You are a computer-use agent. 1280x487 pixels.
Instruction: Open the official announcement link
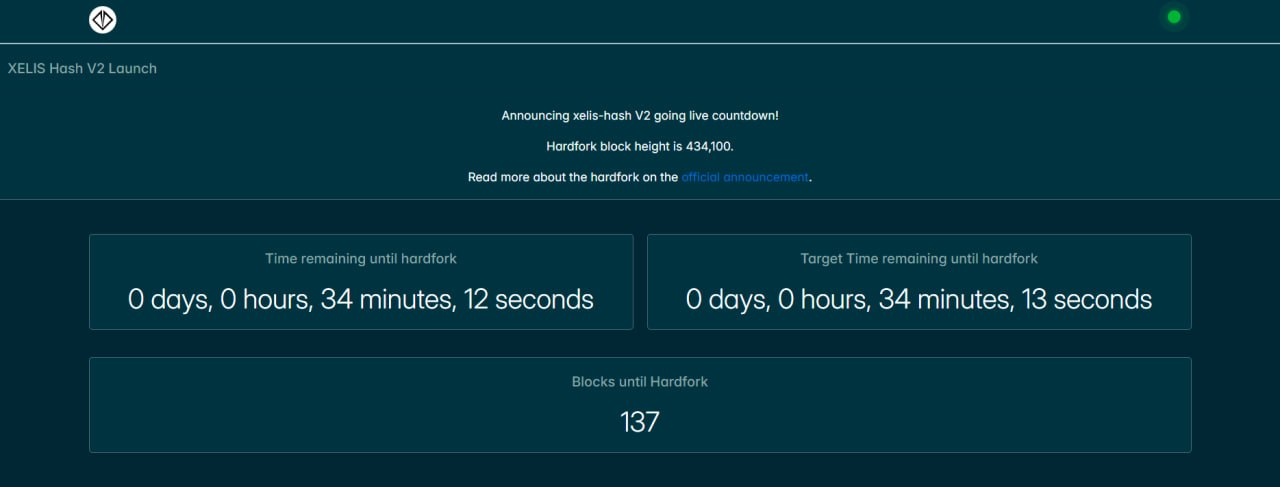click(744, 177)
